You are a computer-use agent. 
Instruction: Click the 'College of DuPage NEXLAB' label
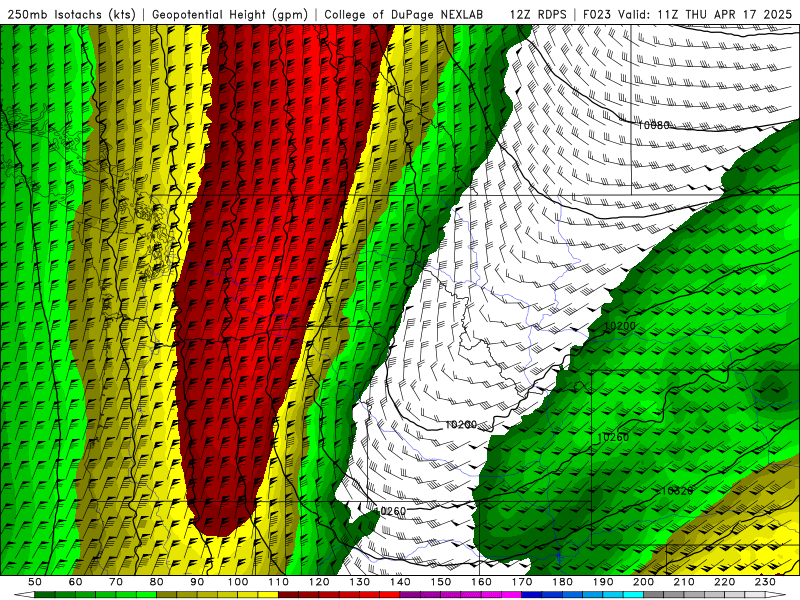click(x=404, y=14)
